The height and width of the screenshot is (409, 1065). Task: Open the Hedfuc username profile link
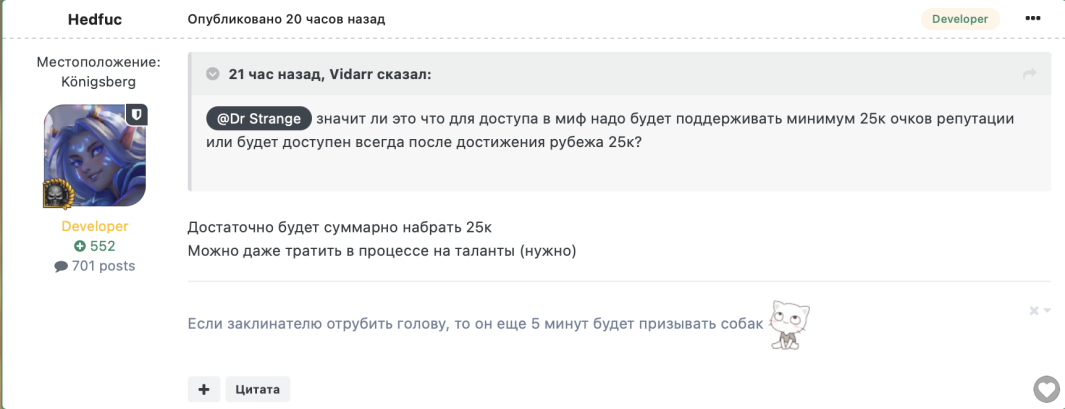pos(95,19)
